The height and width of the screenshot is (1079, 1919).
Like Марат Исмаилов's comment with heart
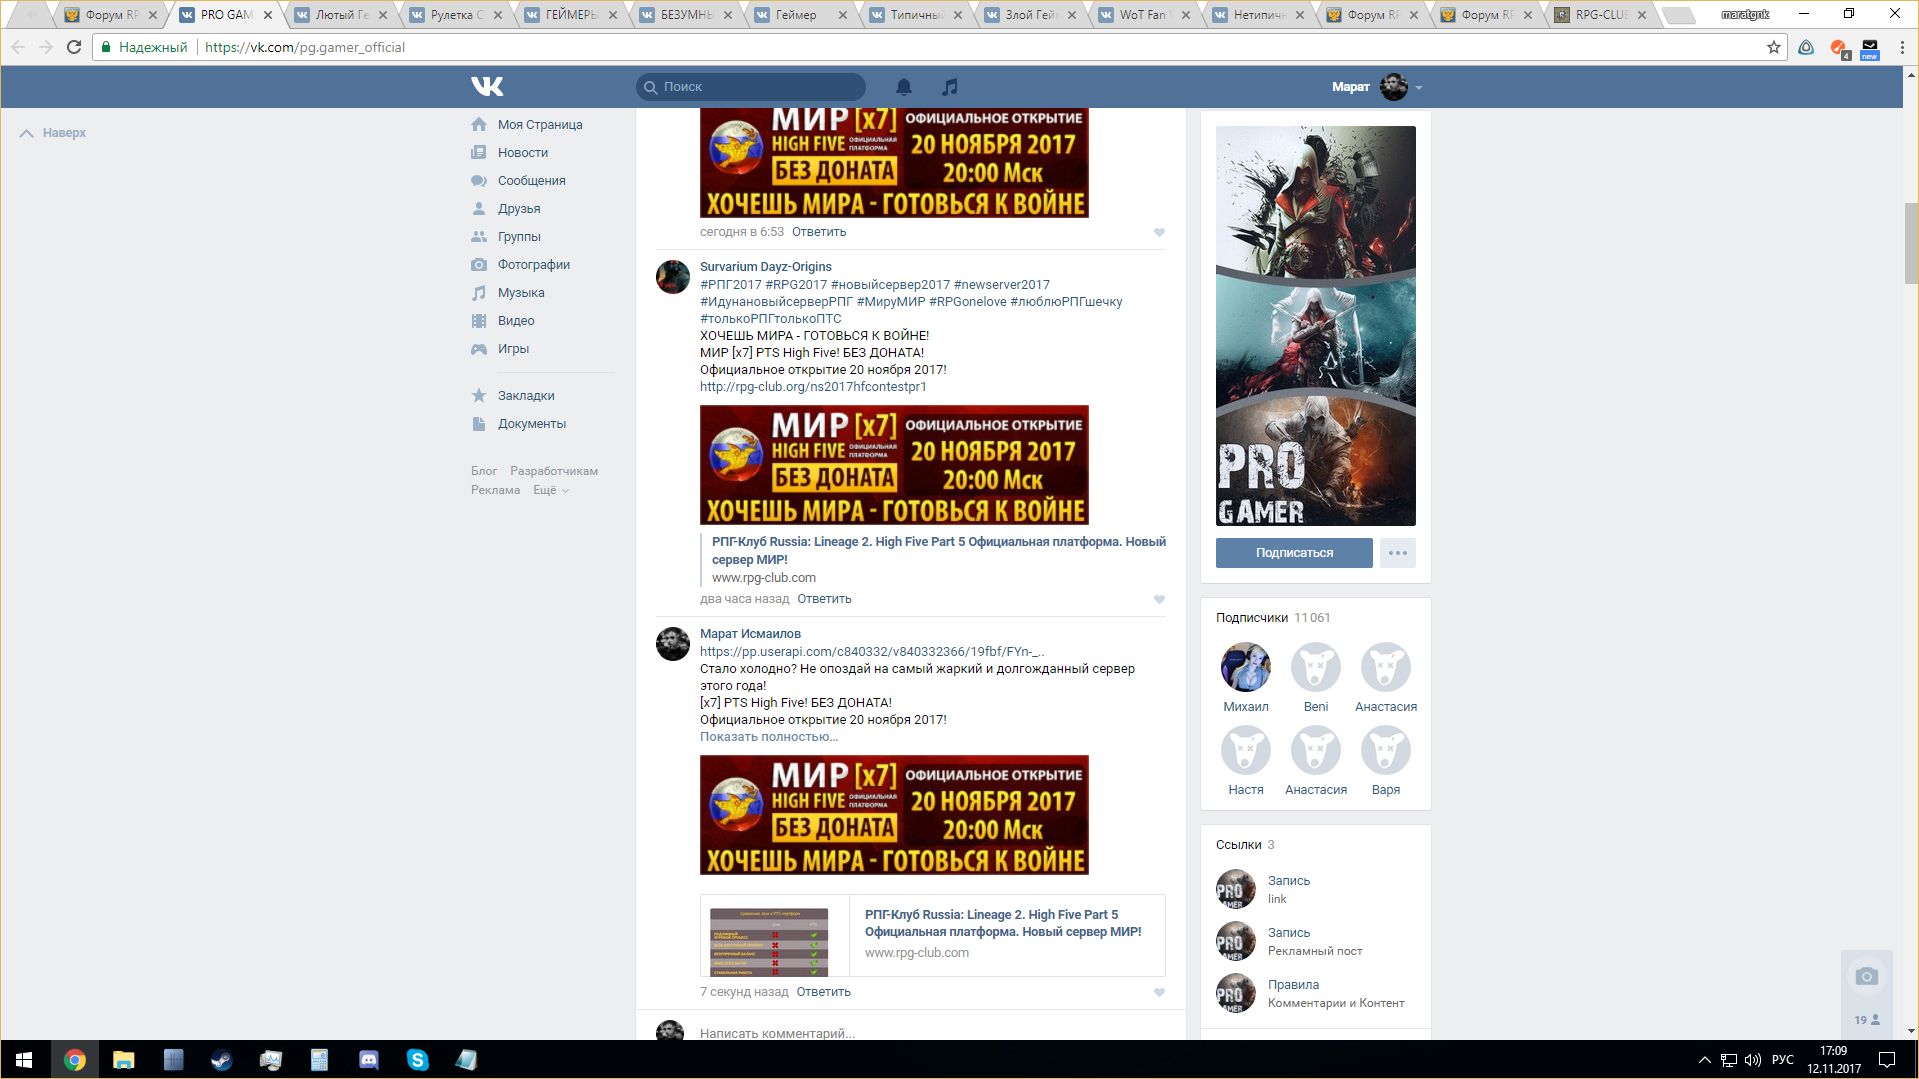[x=1159, y=993]
